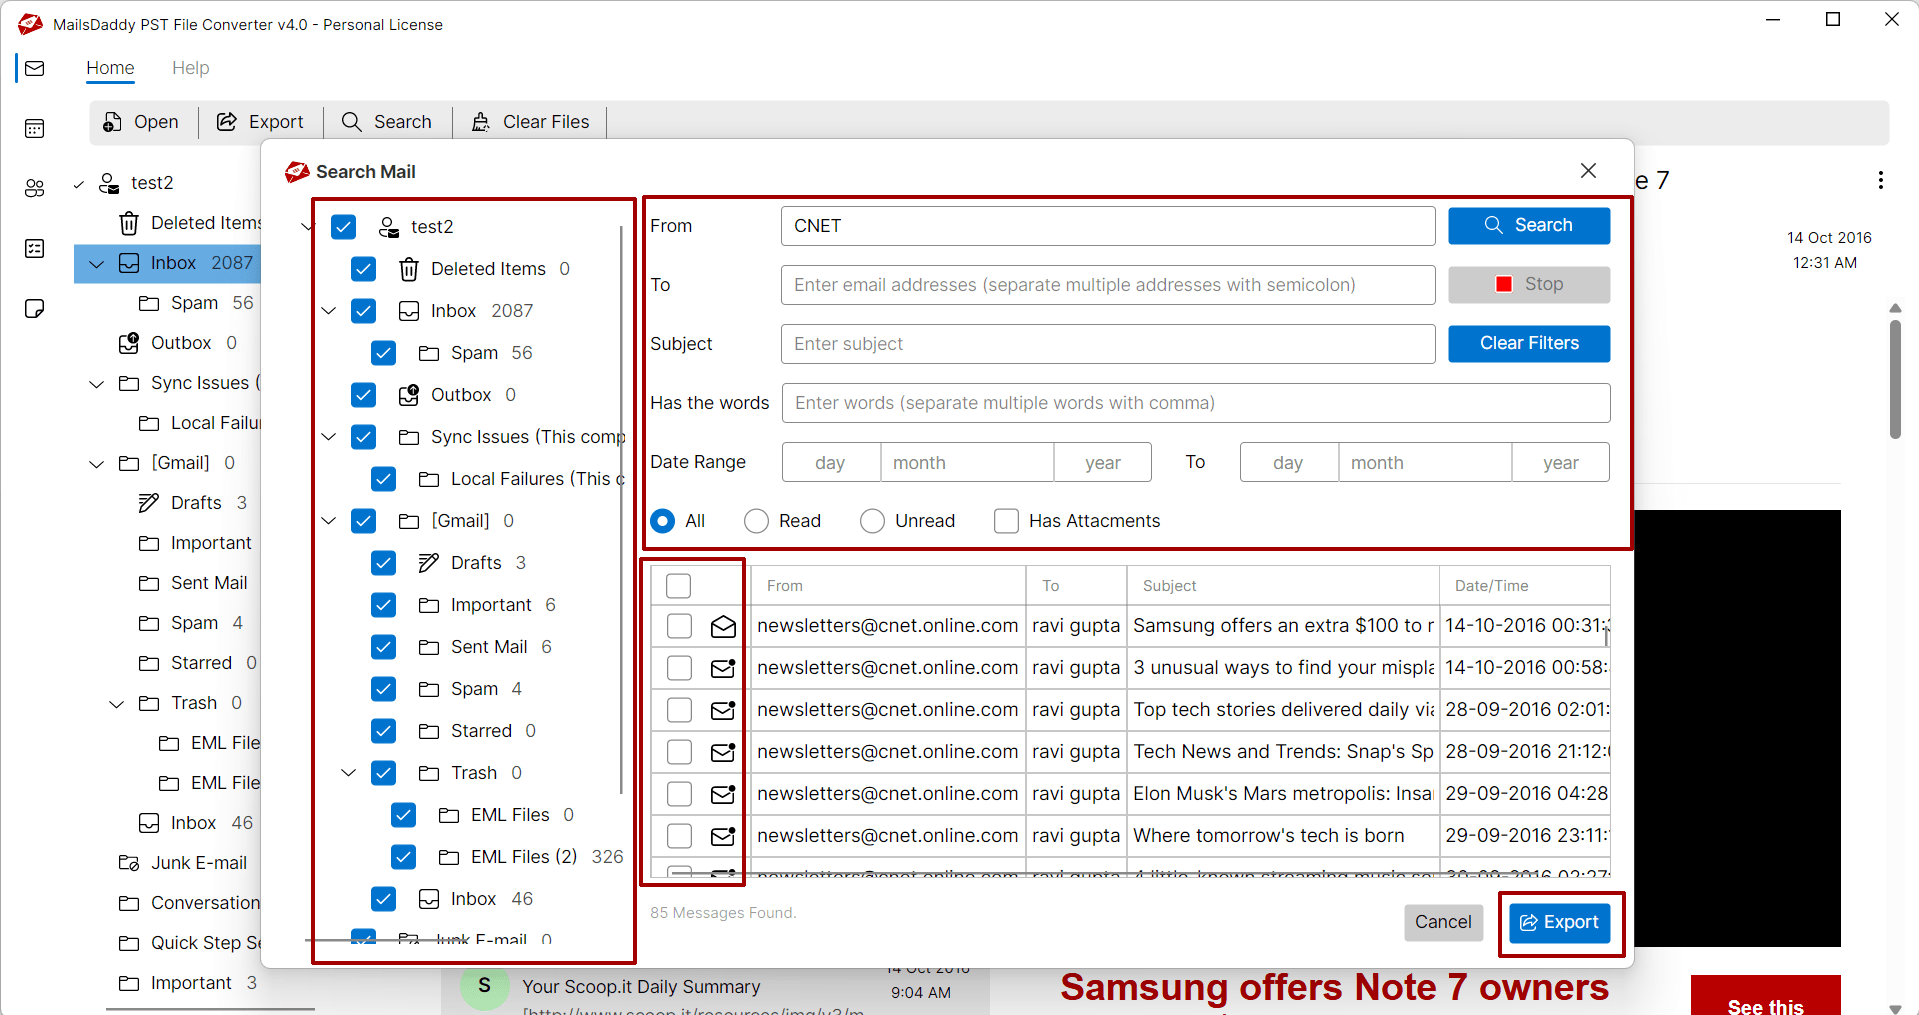This screenshot has height=1015, width=1919.
Task: Select the Read radio button
Action: tap(756, 521)
